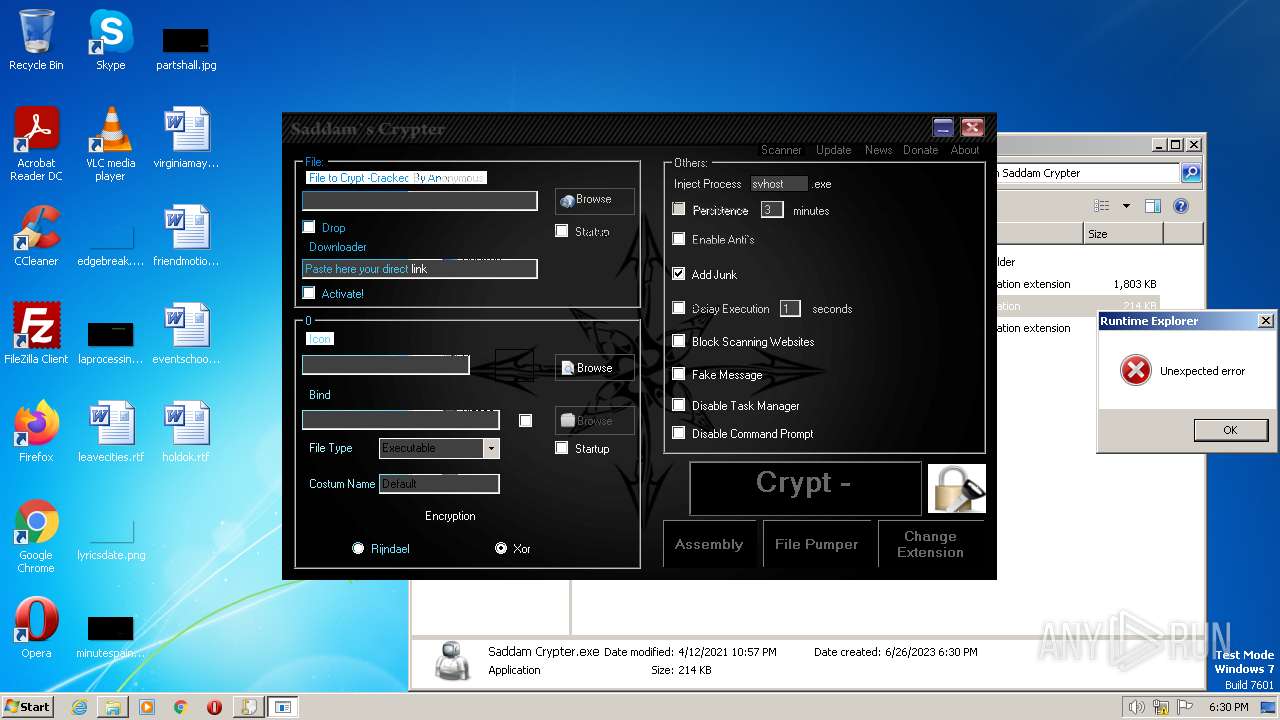Viewport: 1280px width, 720px height.
Task: Expand the Explorer view options arrow
Action: click(1126, 206)
